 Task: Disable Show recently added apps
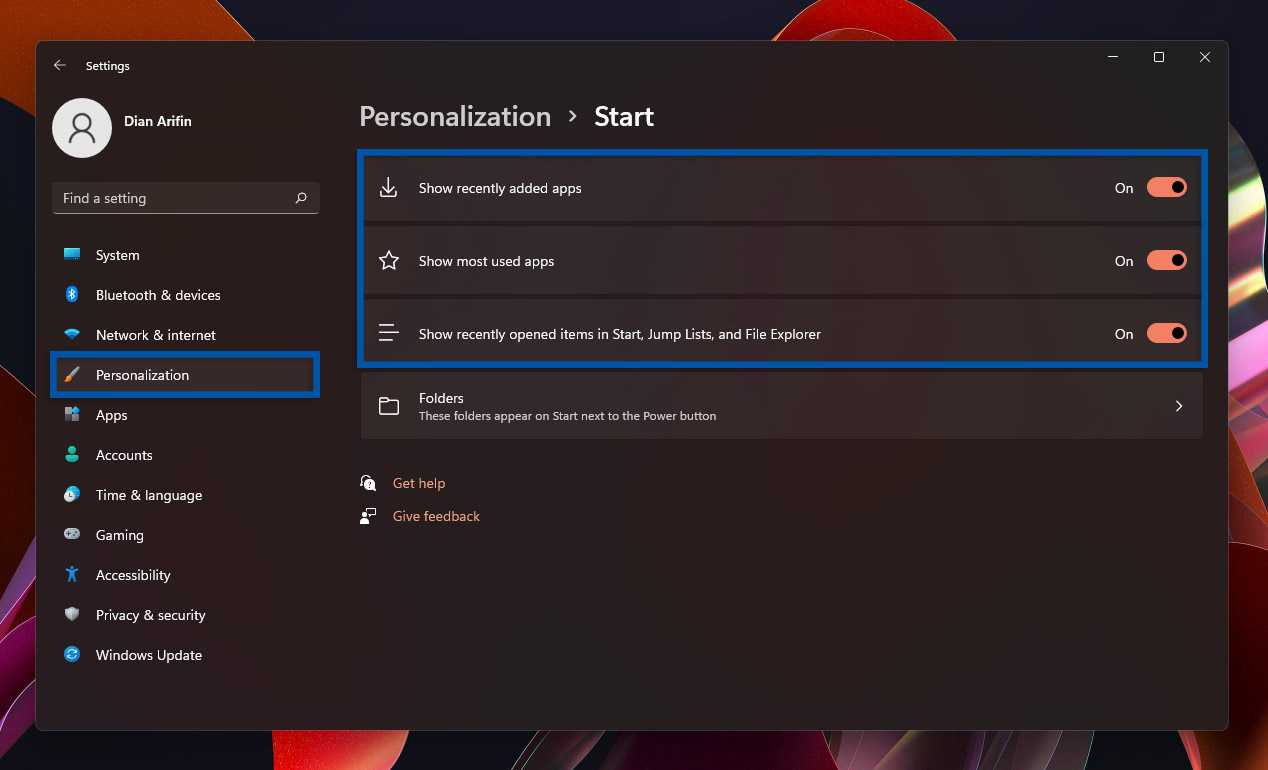coord(1167,187)
